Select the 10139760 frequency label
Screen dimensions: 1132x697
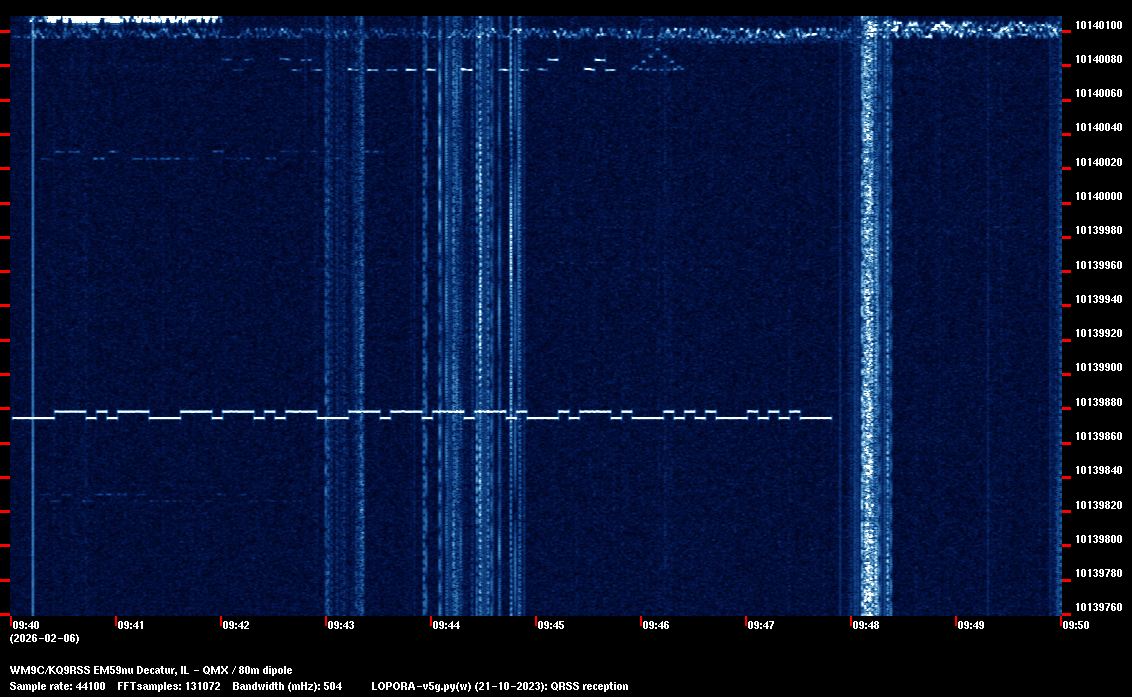coord(1097,607)
